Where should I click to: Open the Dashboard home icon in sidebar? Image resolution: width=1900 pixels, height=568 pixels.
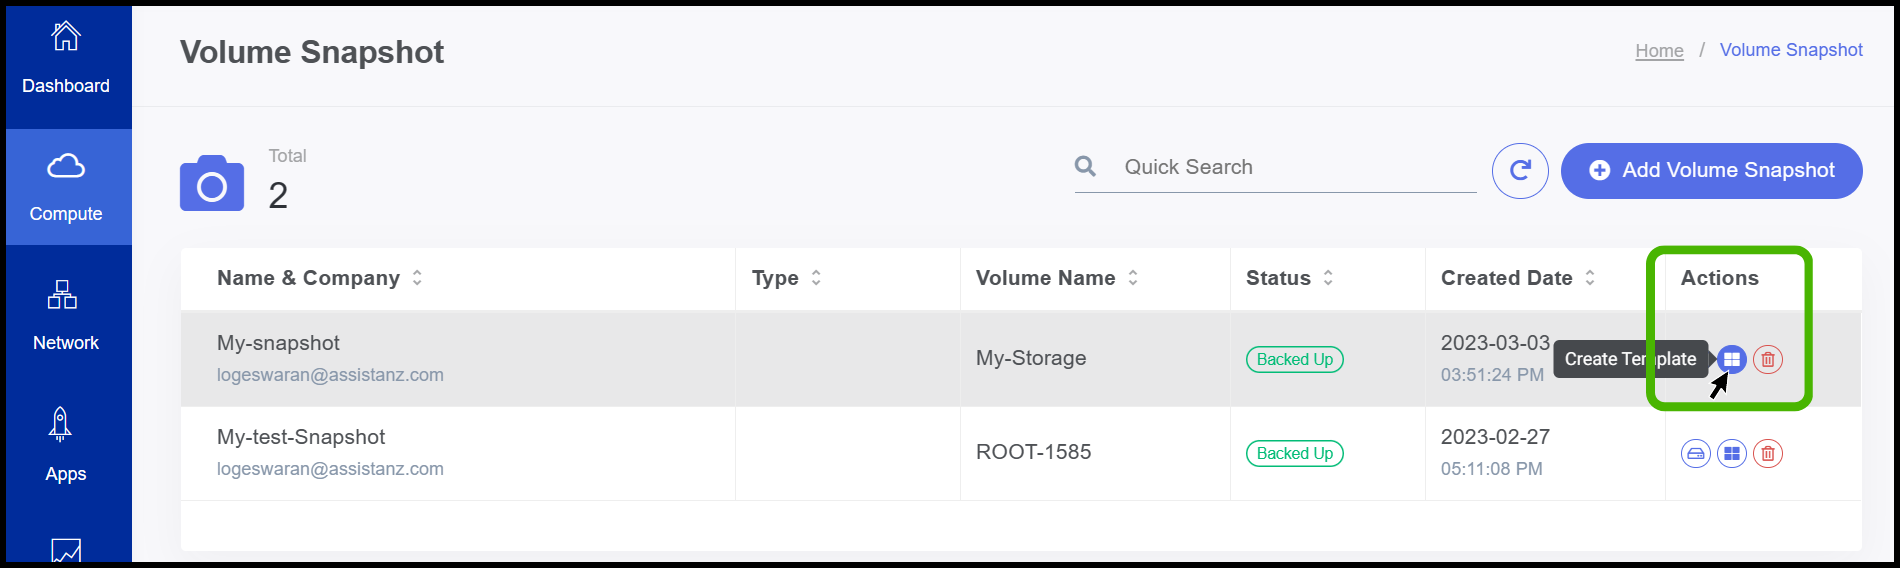pos(66,37)
